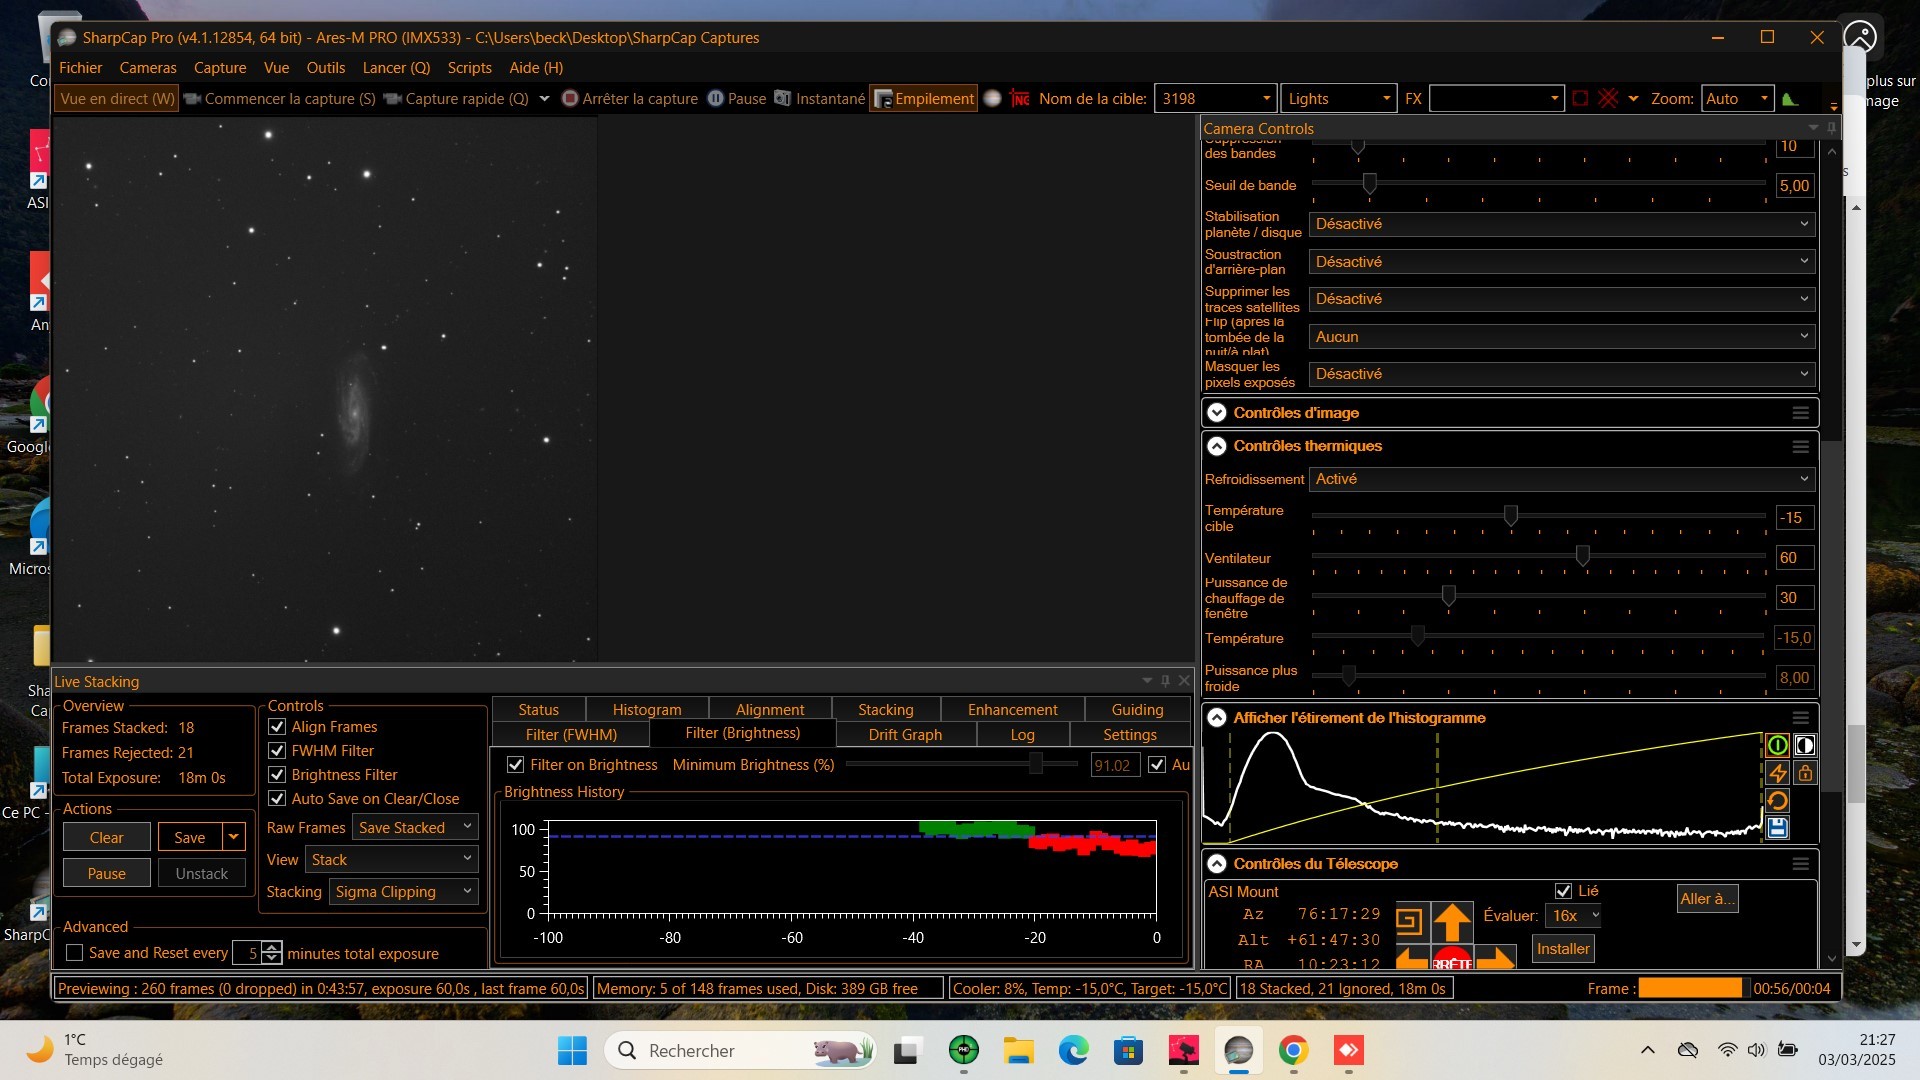Click the green histogram stretch power icon
Image resolution: width=1920 pixels, height=1080 pixels.
click(1777, 745)
